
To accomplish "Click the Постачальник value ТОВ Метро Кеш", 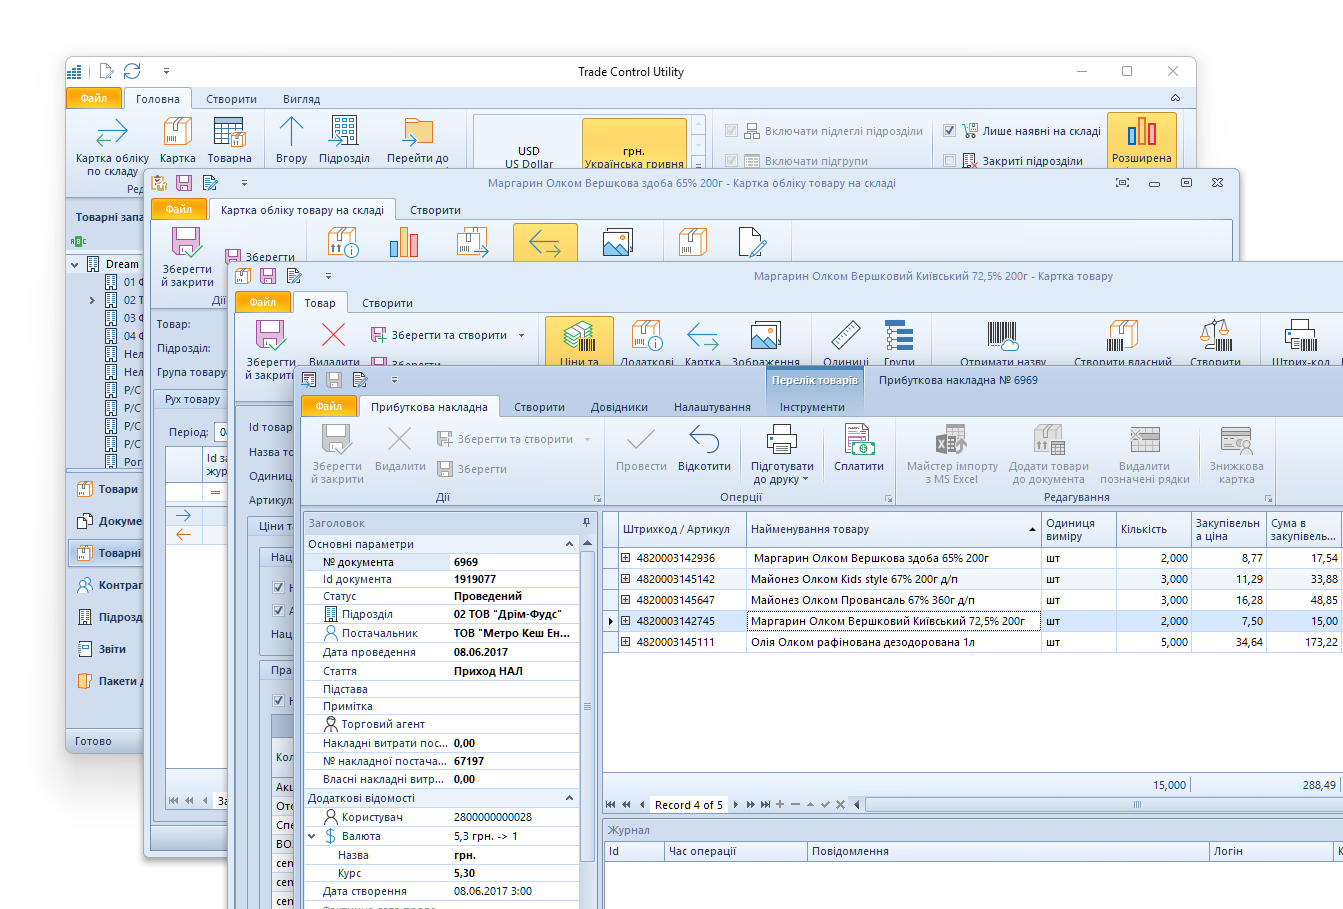I will [512, 633].
